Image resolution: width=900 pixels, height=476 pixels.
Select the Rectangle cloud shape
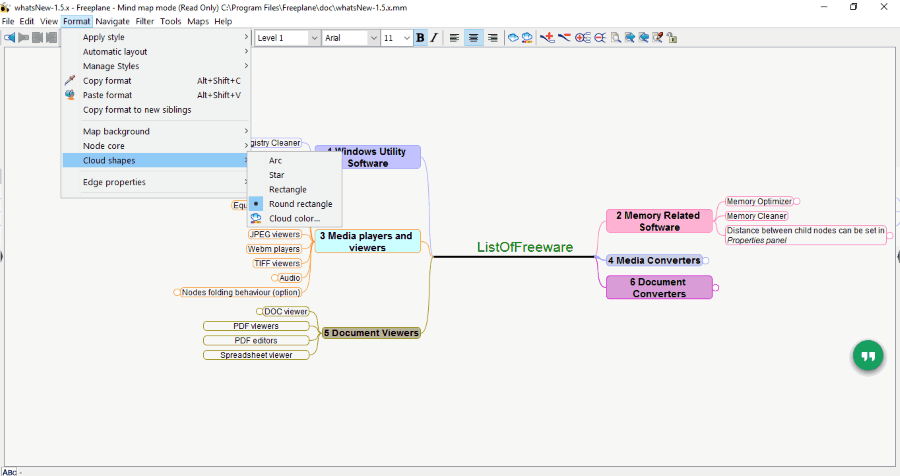point(295,189)
